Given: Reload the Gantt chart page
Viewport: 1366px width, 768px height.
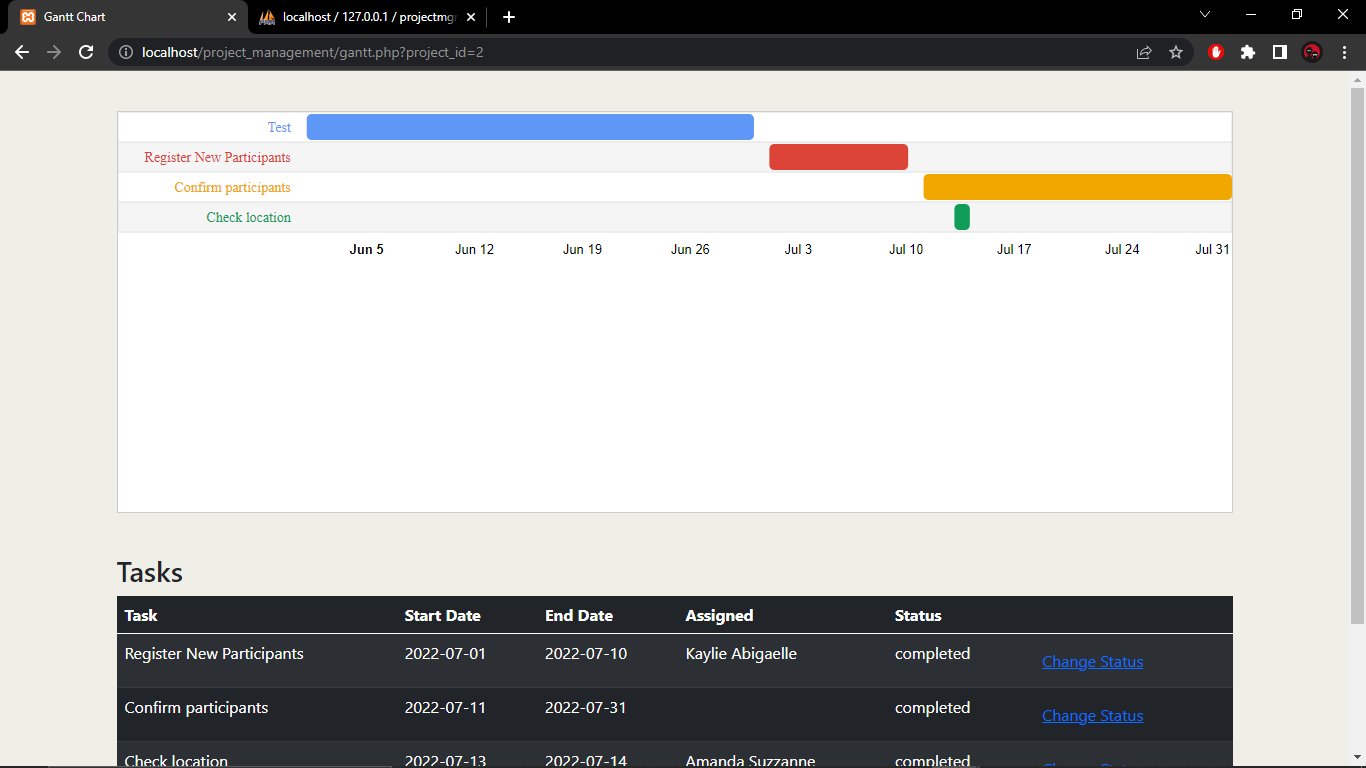Looking at the screenshot, I should (x=85, y=52).
